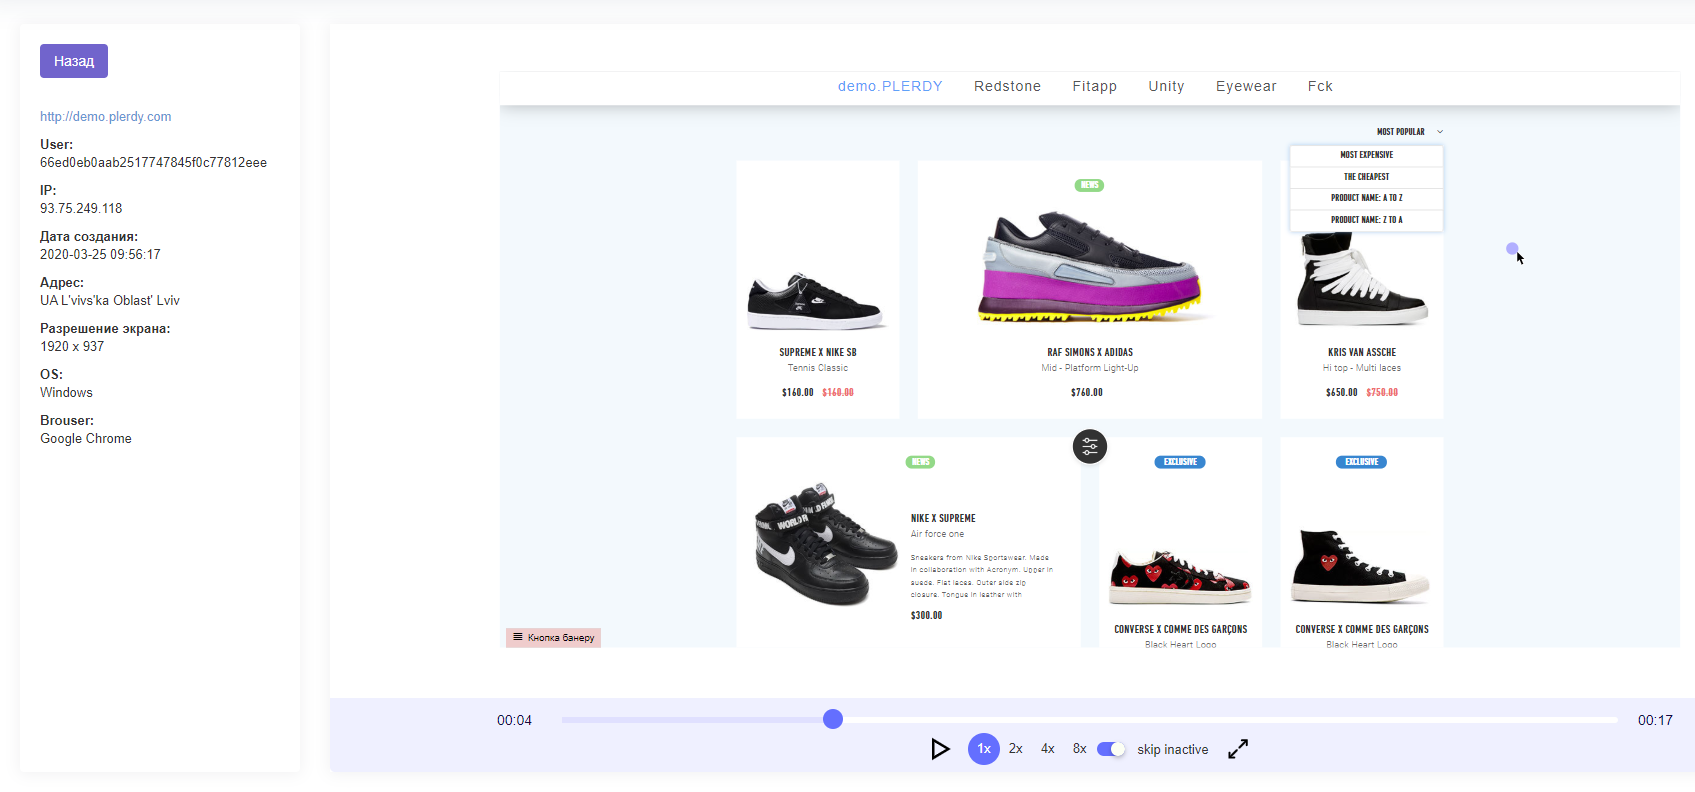The image size is (1695, 792).
Task: Click the 00:04 elapsed time label
Action: 514,720
